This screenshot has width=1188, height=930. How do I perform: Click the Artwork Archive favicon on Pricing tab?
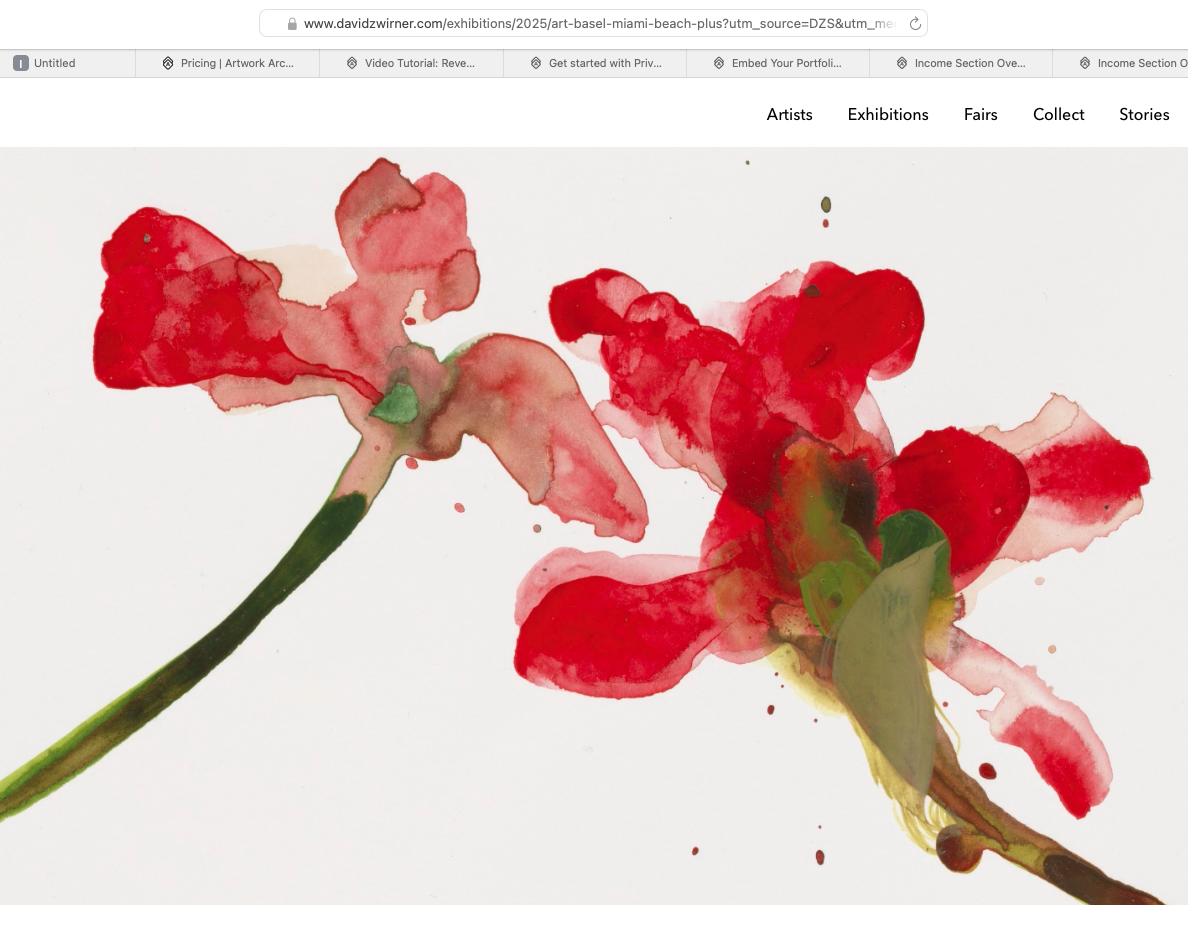tap(168, 63)
